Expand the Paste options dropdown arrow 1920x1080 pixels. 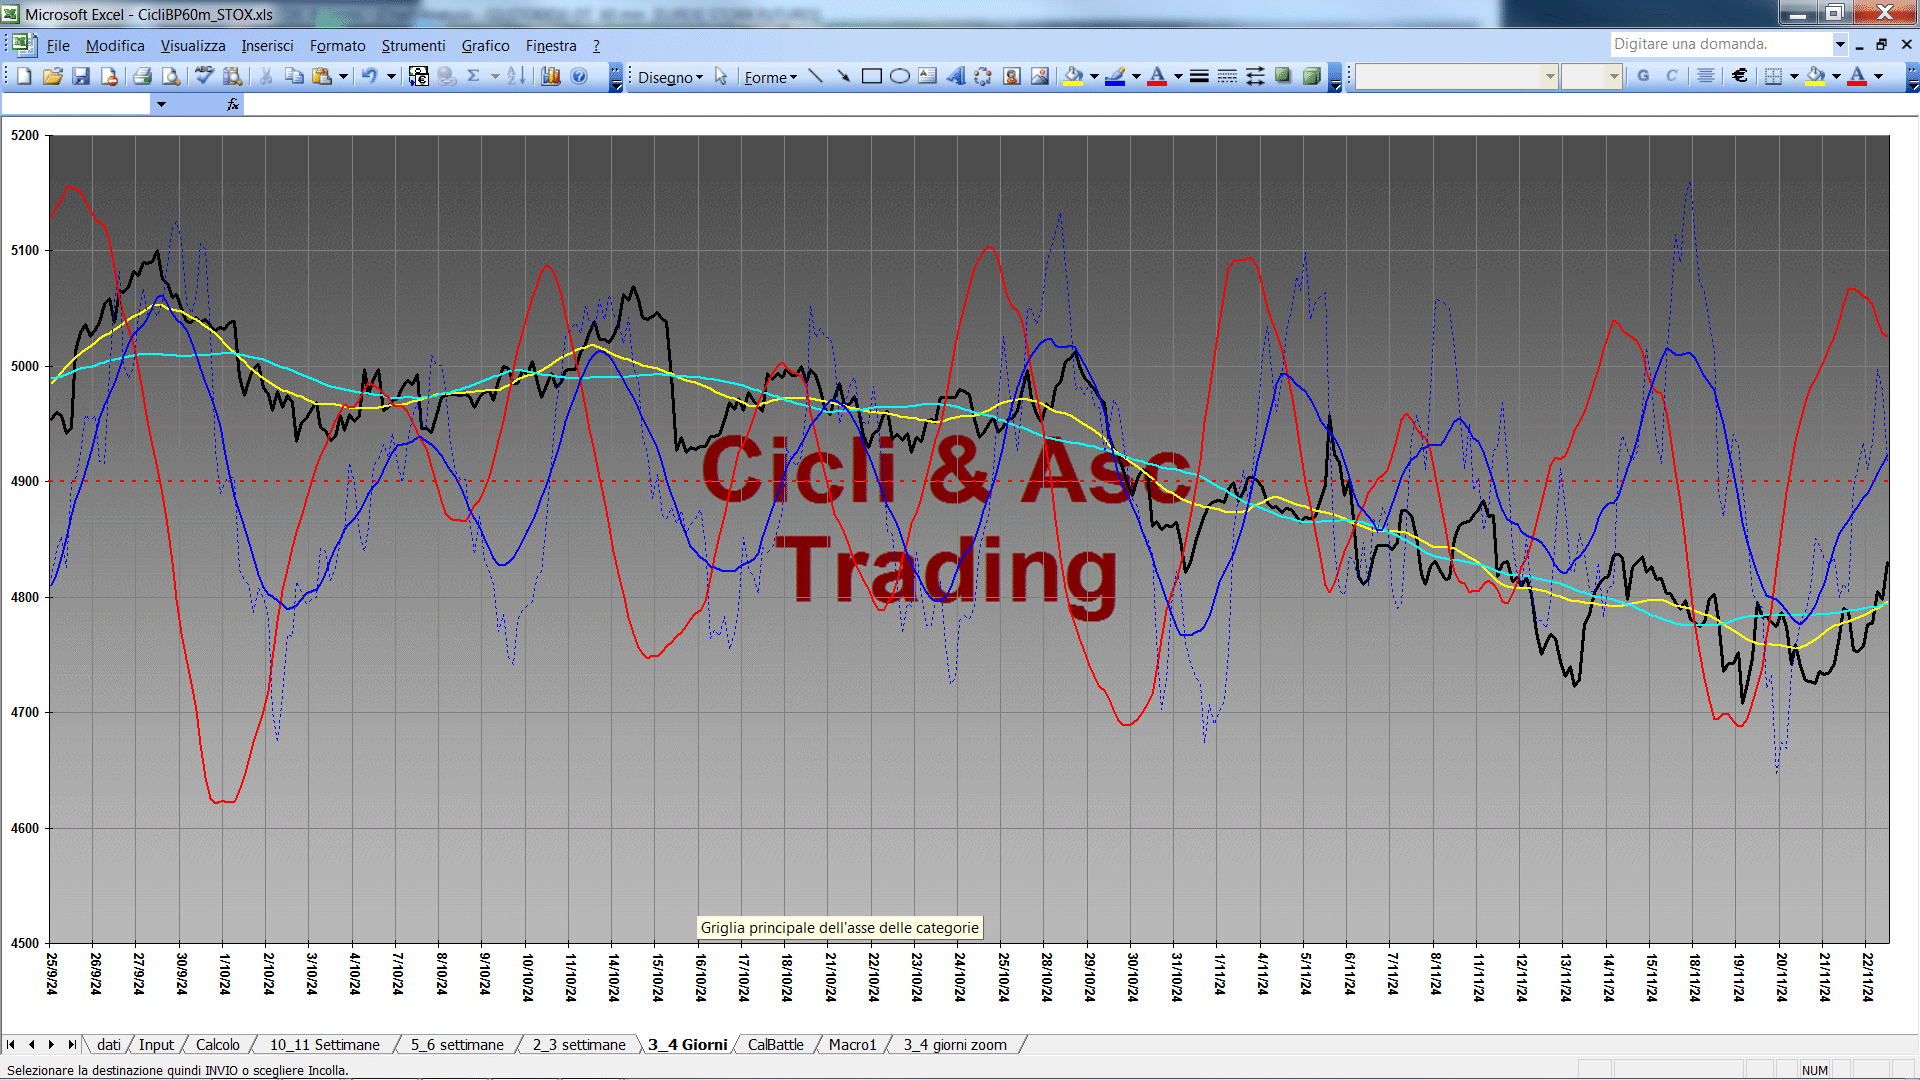click(x=343, y=76)
